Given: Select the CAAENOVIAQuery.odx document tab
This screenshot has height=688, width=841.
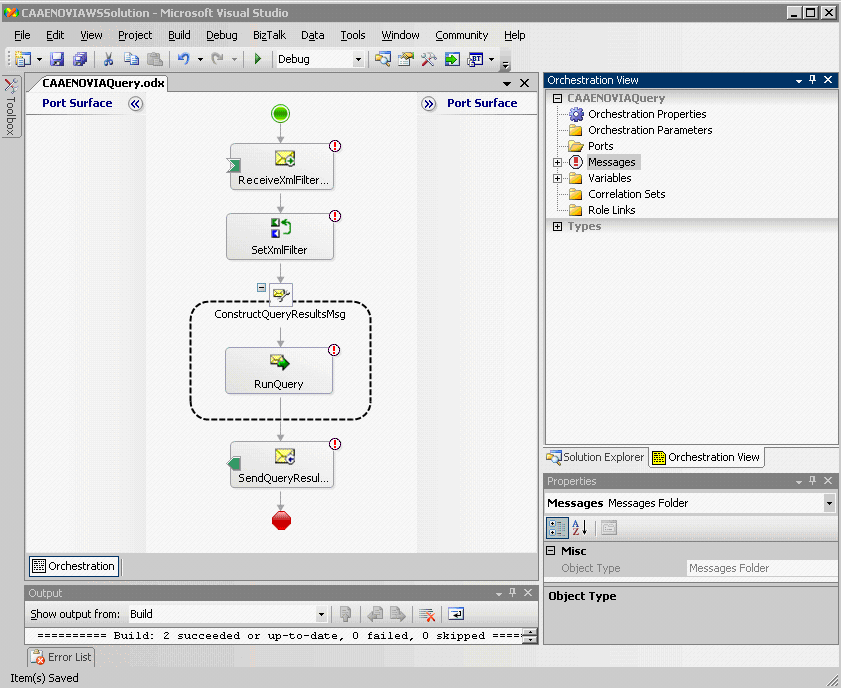Looking at the screenshot, I should click(x=103, y=83).
